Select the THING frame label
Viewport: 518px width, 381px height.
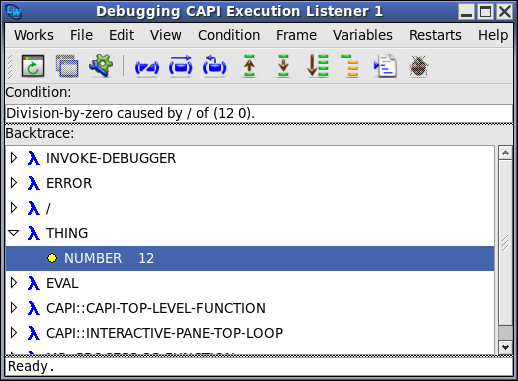(x=67, y=233)
